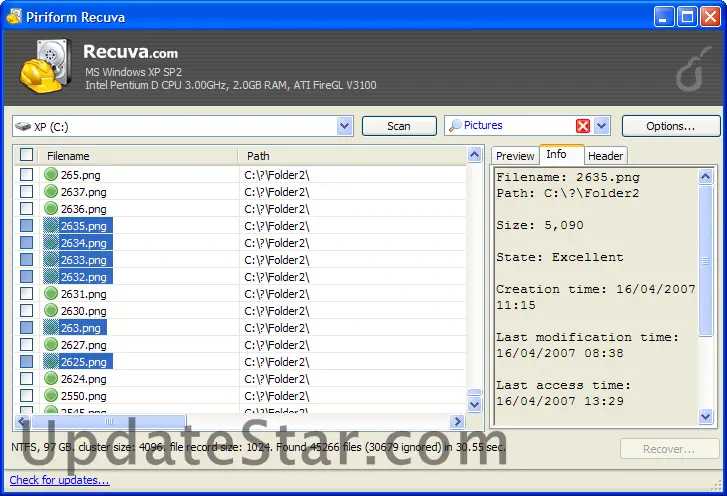Tick the checkbox for 2627.png
727x496 pixels.
click(x=26, y=344)
